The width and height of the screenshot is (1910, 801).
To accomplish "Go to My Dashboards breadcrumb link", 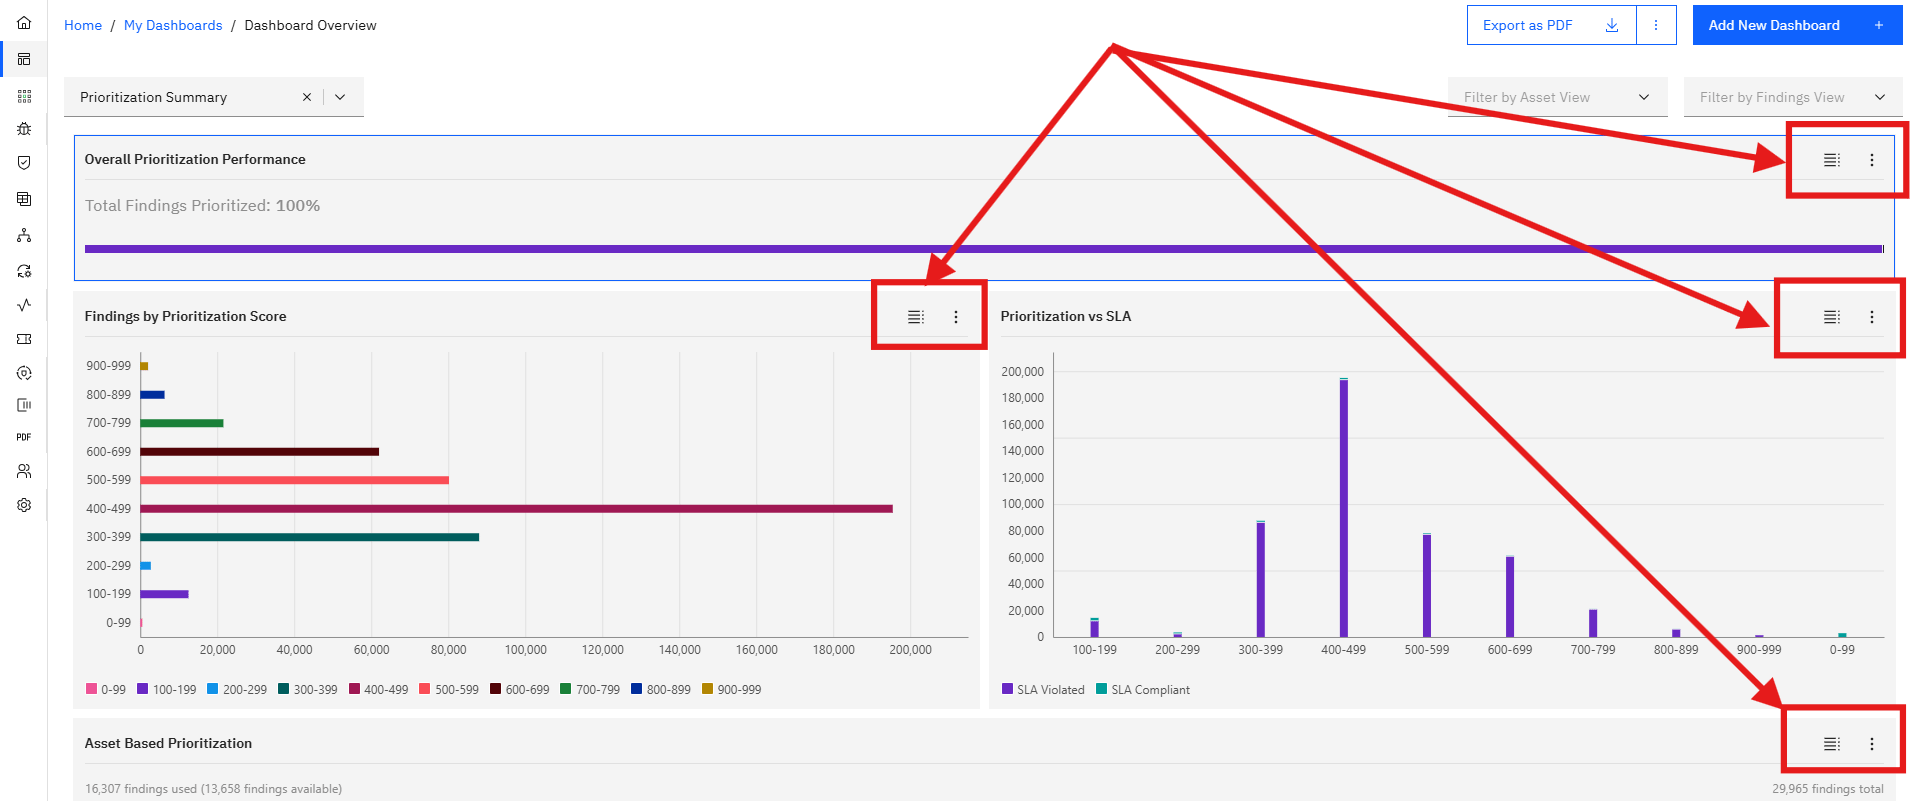I will coord(173,25).
